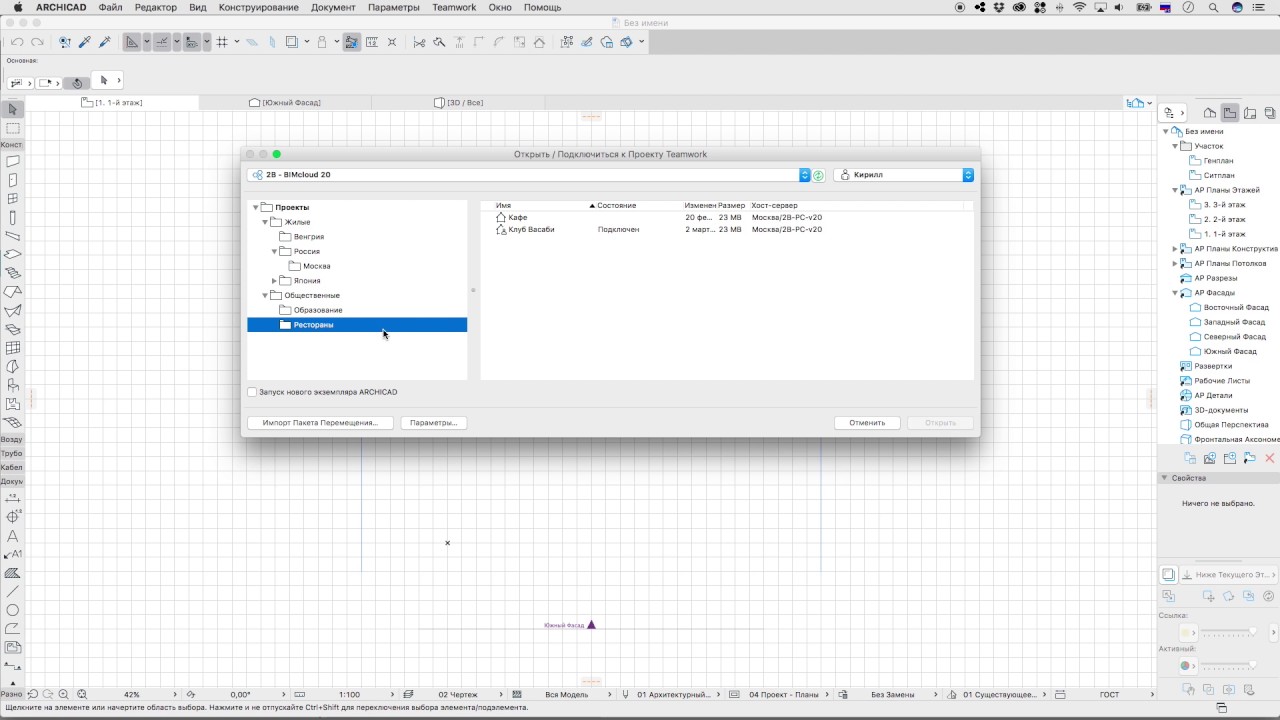Click the refresh icon next to BIMcloud field
The image size is (1280, 720).
[819, 175]
